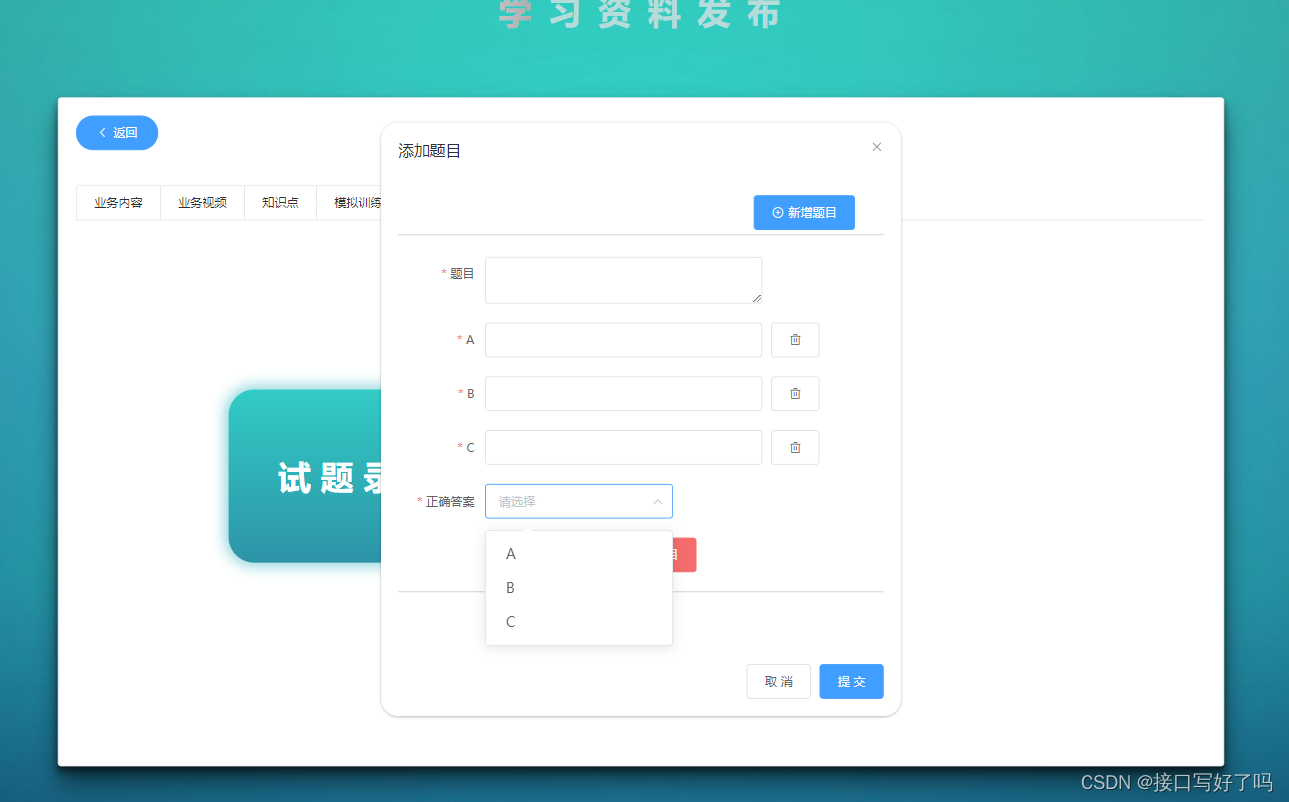Choose answer B from the dropdown list
Screen dimensions: 1289x802
tap(579, 588)
